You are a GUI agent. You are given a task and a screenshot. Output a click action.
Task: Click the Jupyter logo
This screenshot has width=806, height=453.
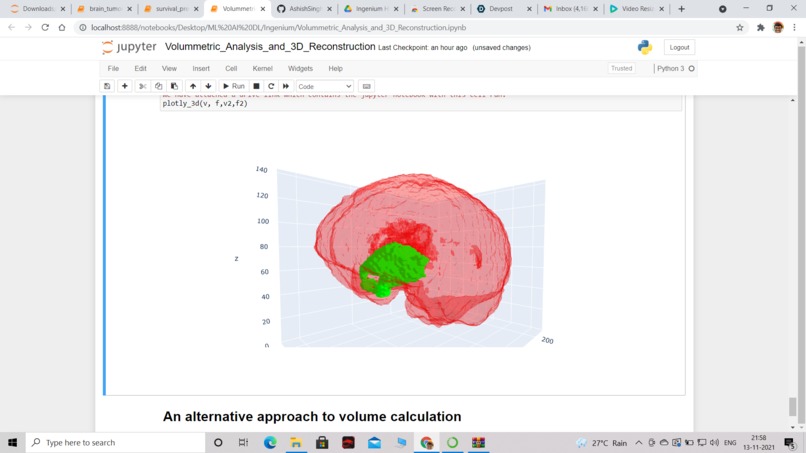129,47
